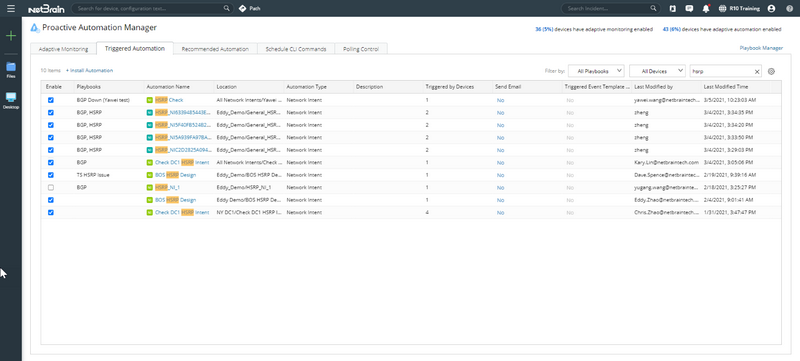Open the R10 Training domain selector

pyautogui.click(x=739, y=8)
